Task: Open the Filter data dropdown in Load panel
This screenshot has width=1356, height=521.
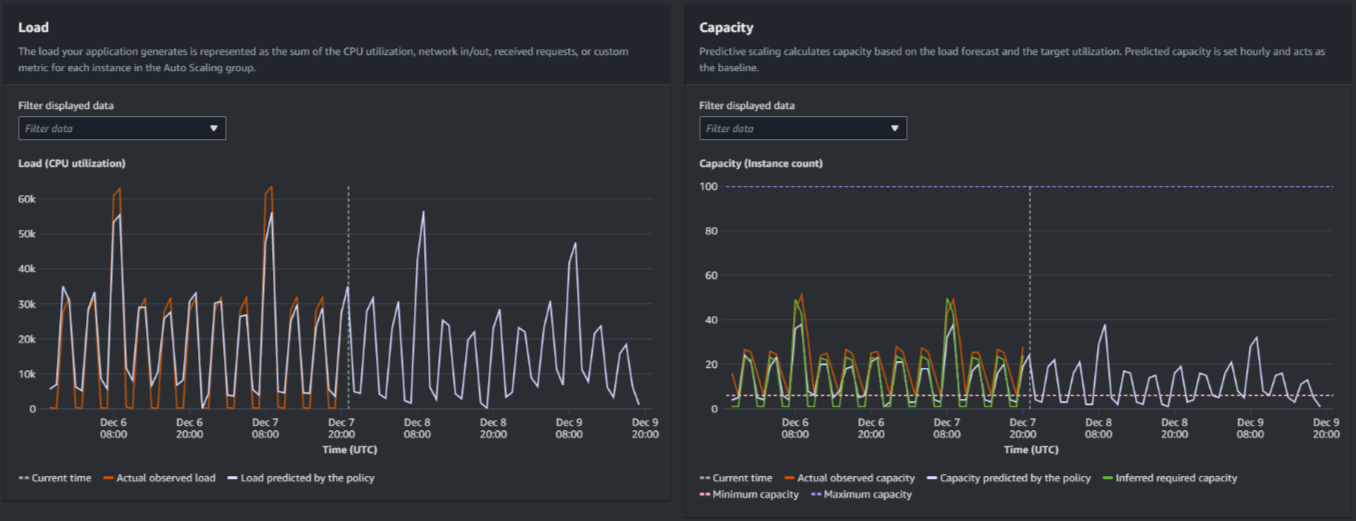Action: pos(122,128)
